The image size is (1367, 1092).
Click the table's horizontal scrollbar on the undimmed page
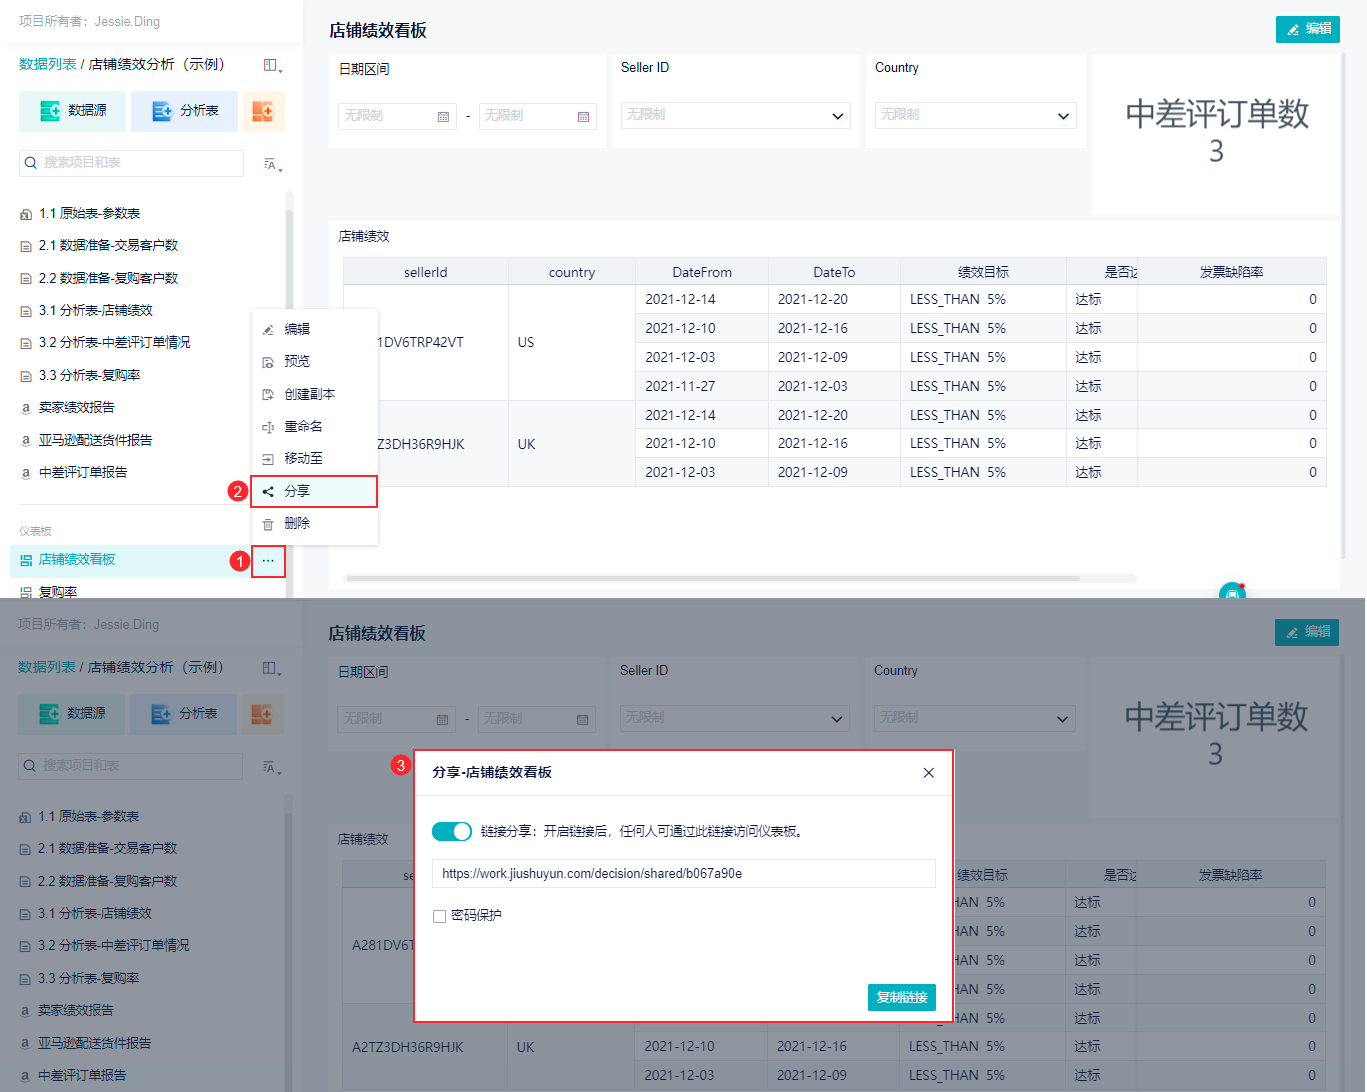coord(712,578)
